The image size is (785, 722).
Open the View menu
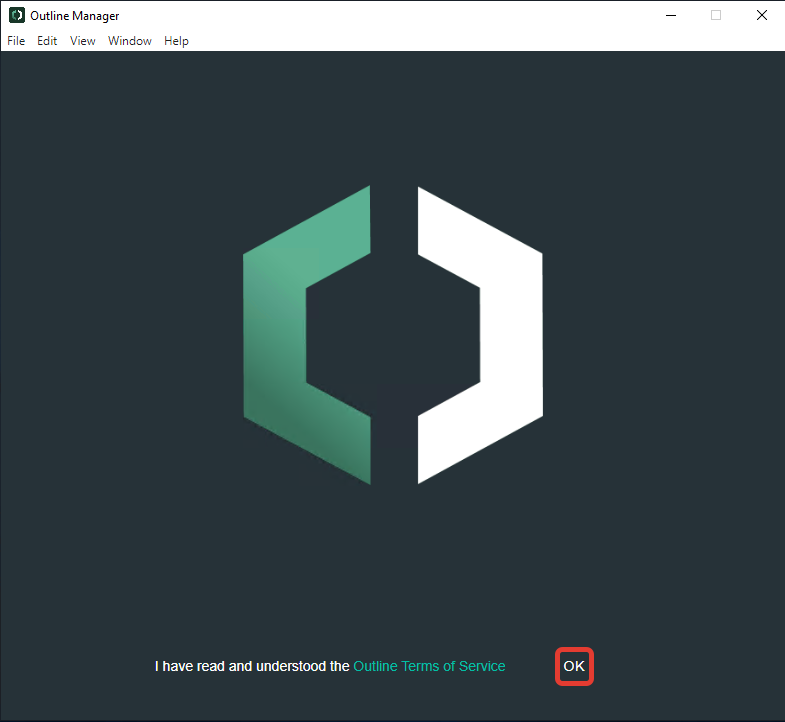pyautogui.click(x=83, y=41)
